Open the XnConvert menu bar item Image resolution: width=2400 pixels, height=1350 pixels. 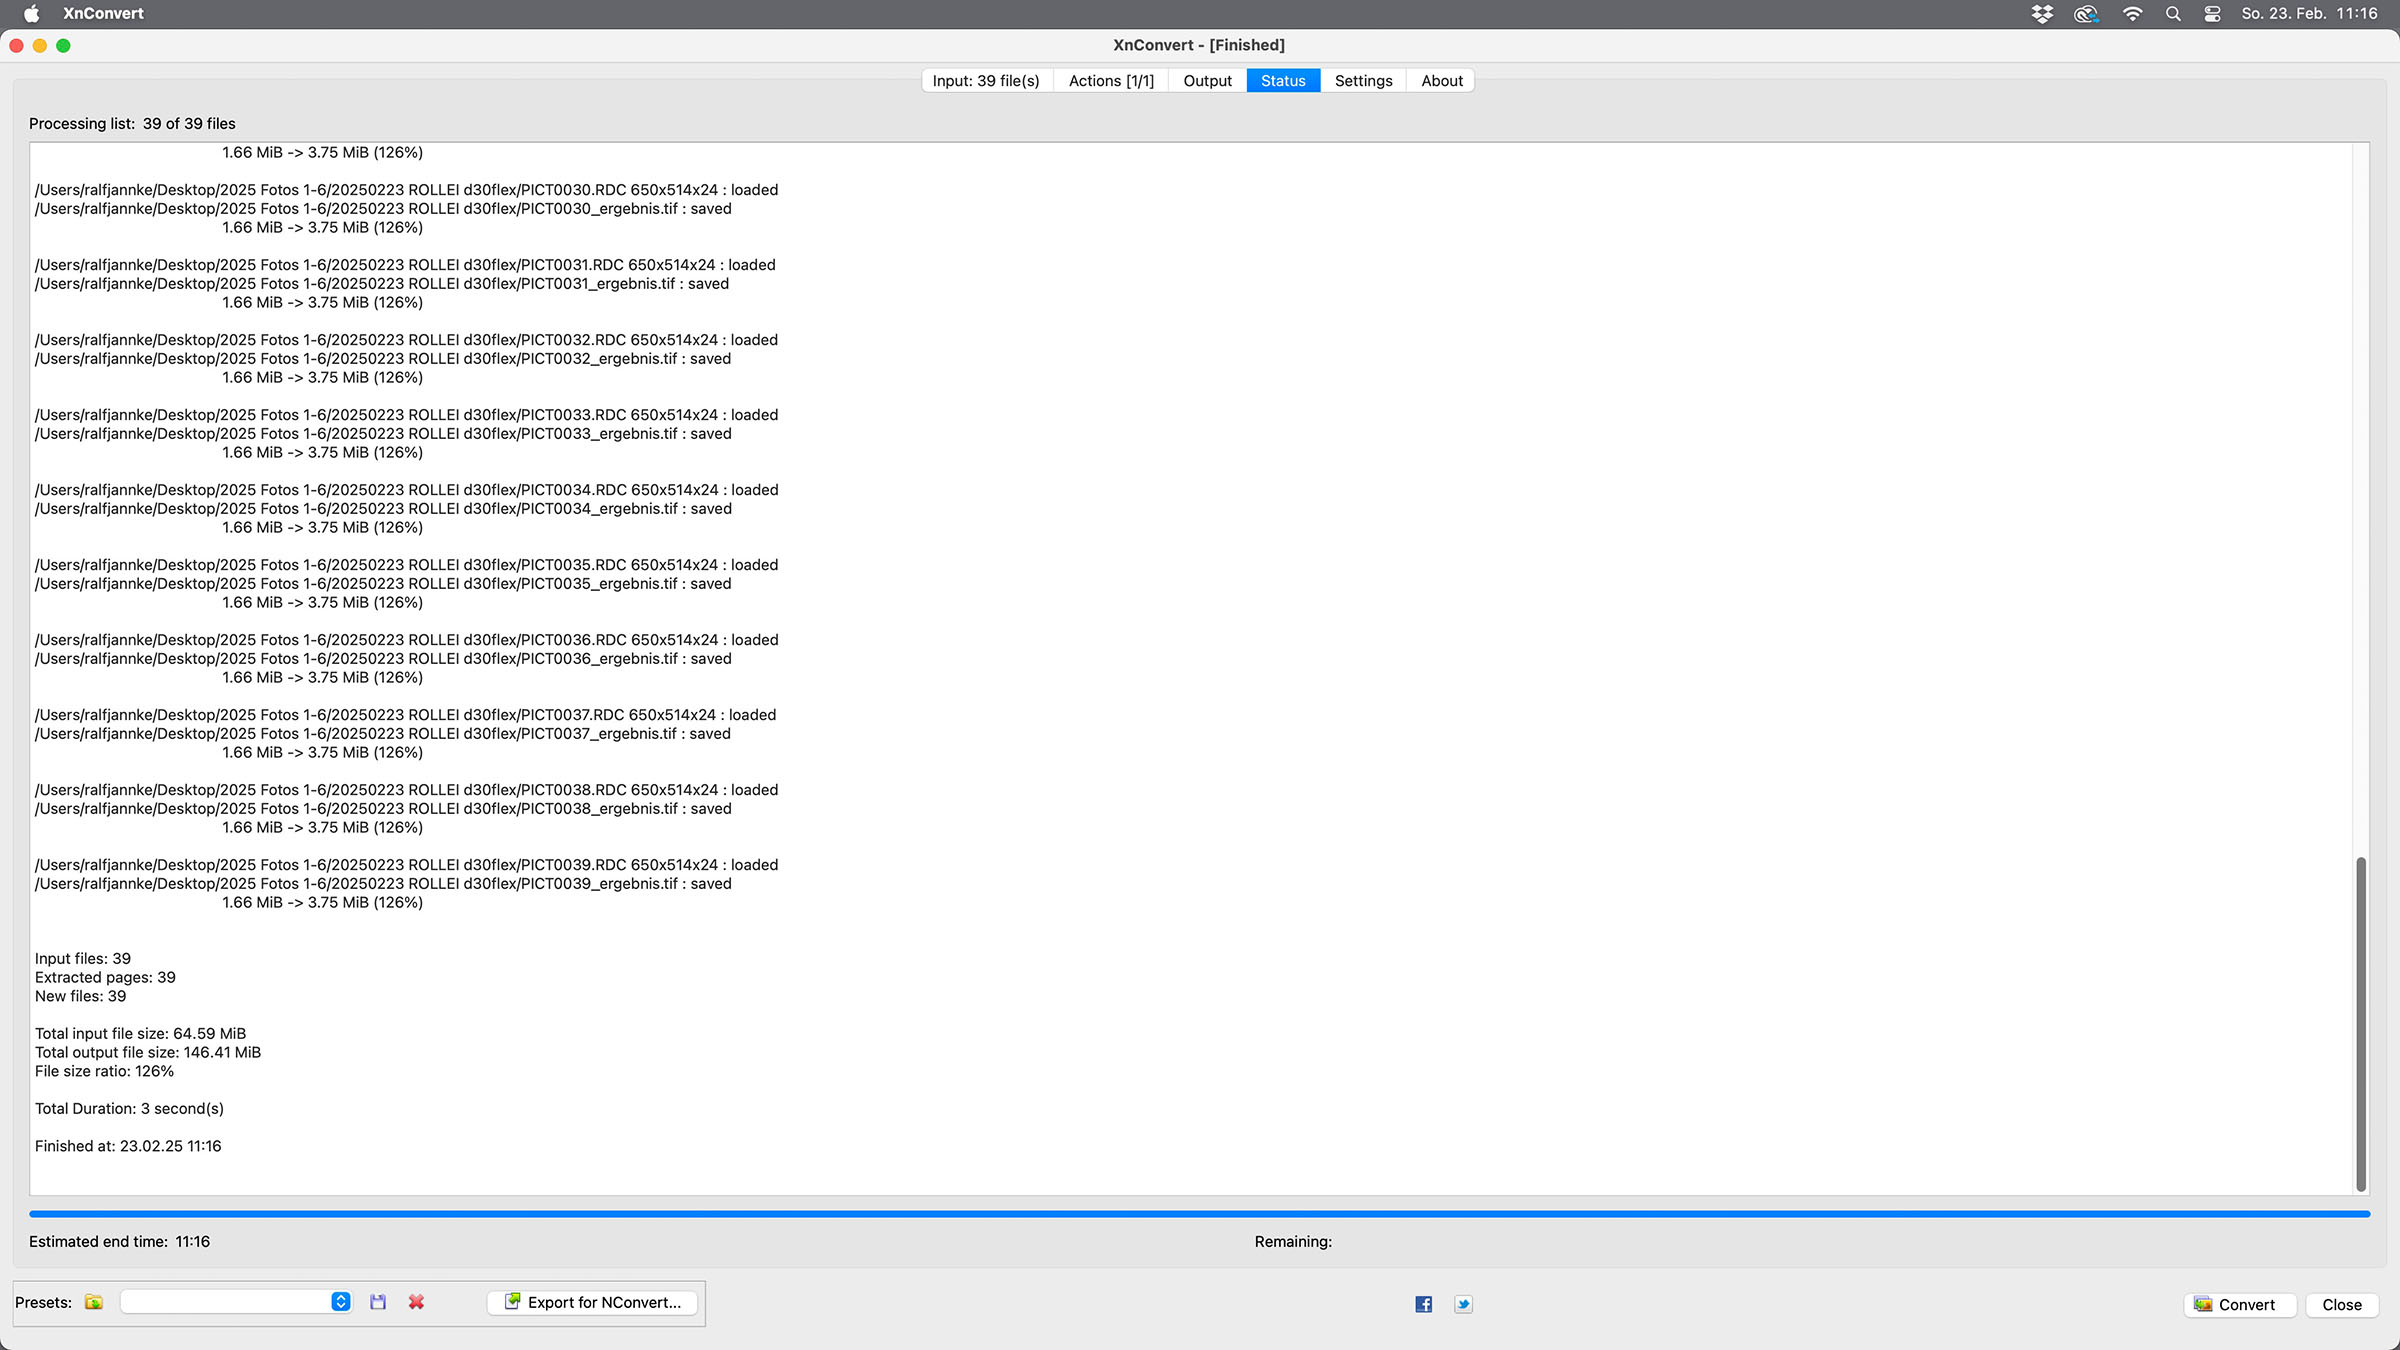coord(103,14)
